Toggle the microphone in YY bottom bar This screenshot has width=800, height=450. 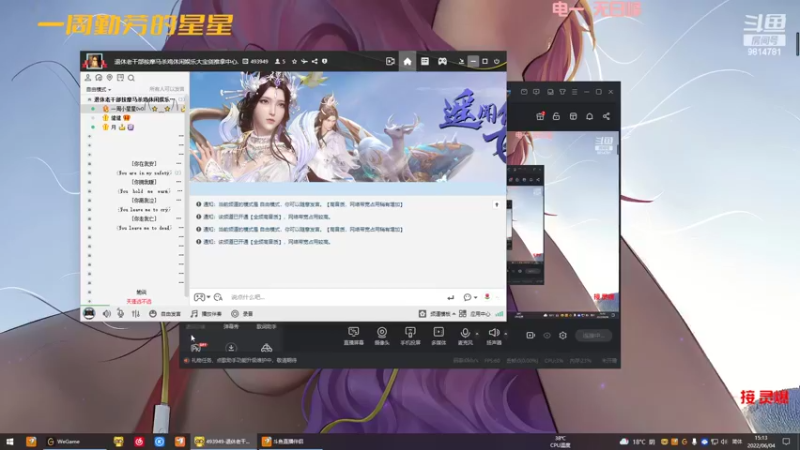click(120, 314)
